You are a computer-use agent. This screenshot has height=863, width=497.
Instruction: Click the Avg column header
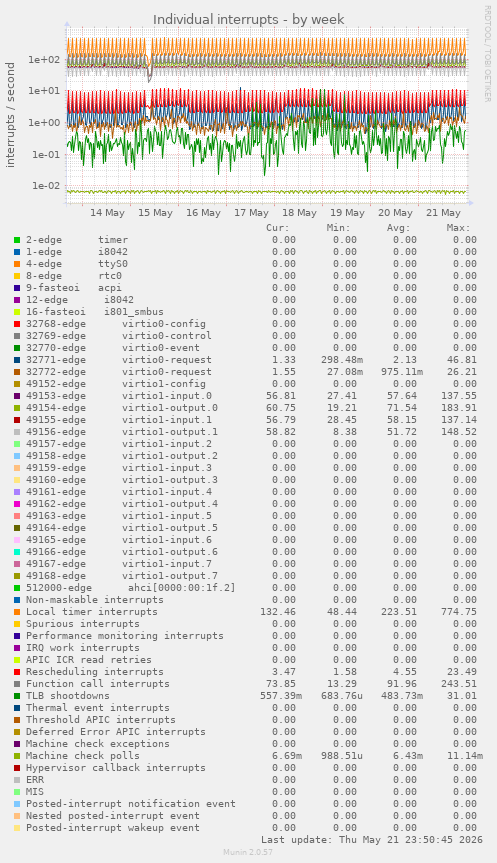(398, 228)
